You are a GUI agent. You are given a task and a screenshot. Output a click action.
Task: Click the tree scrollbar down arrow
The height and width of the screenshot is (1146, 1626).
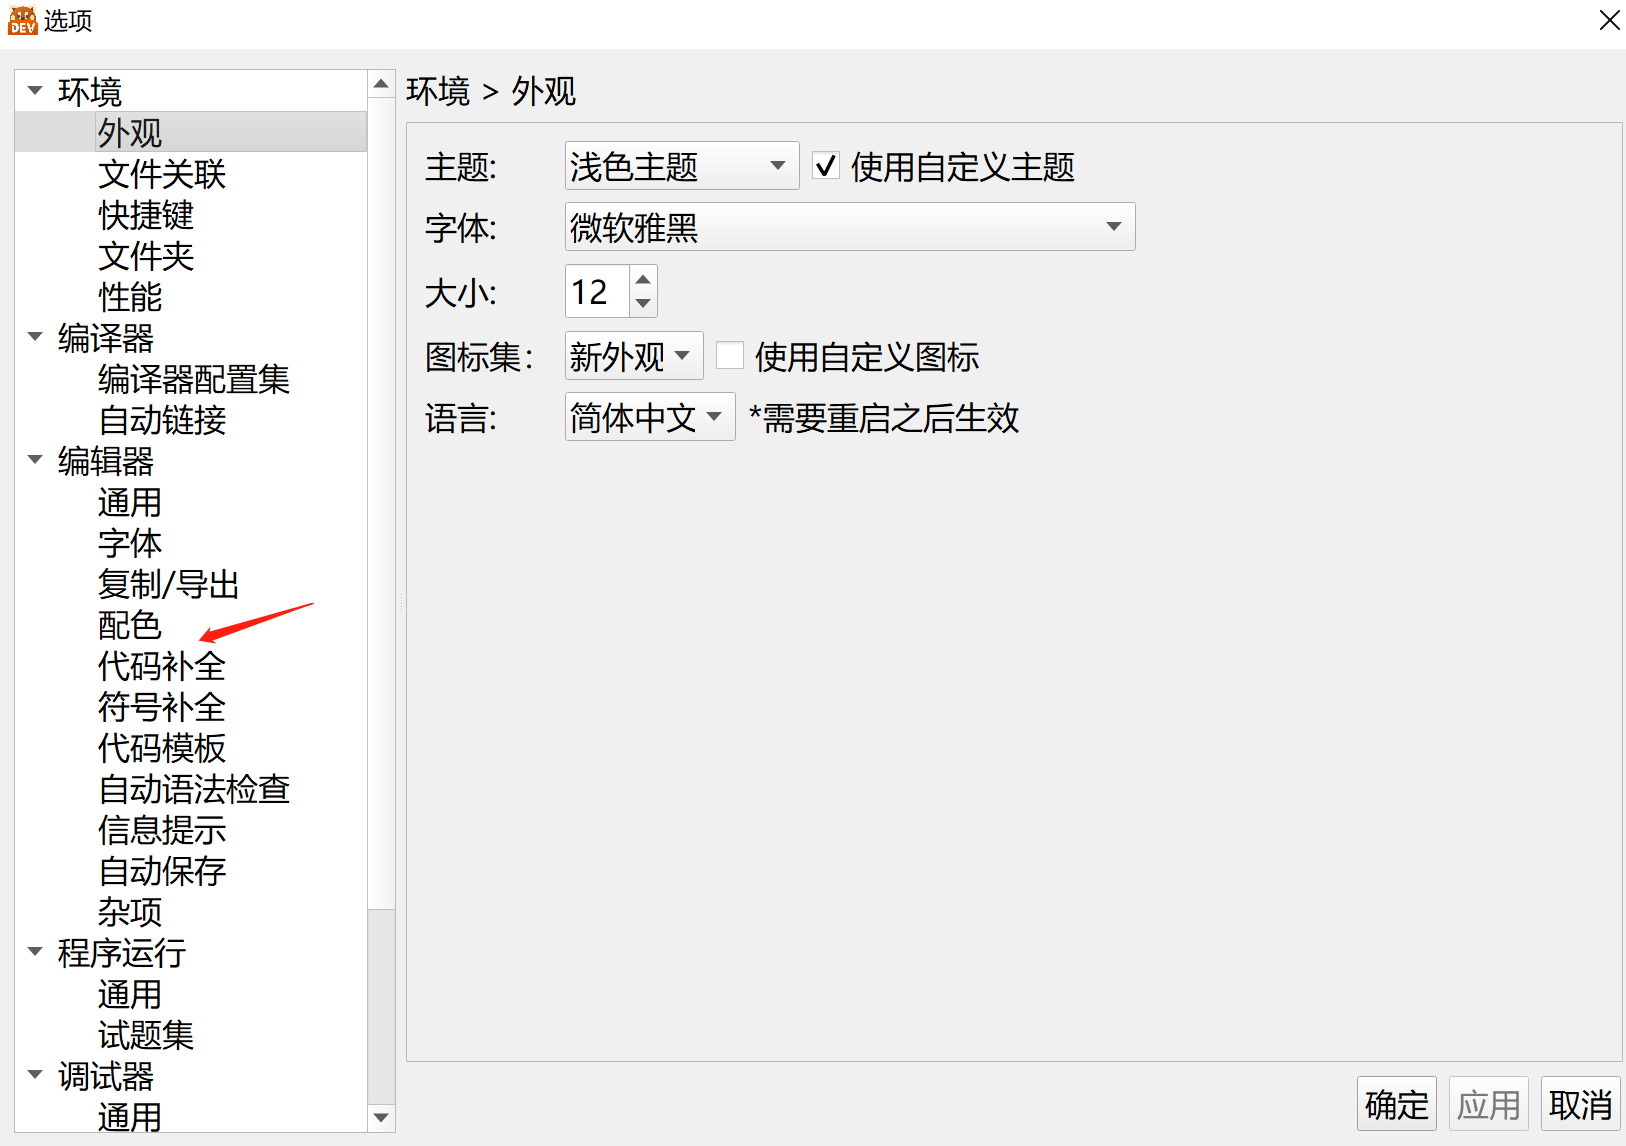pos(381,1117)
